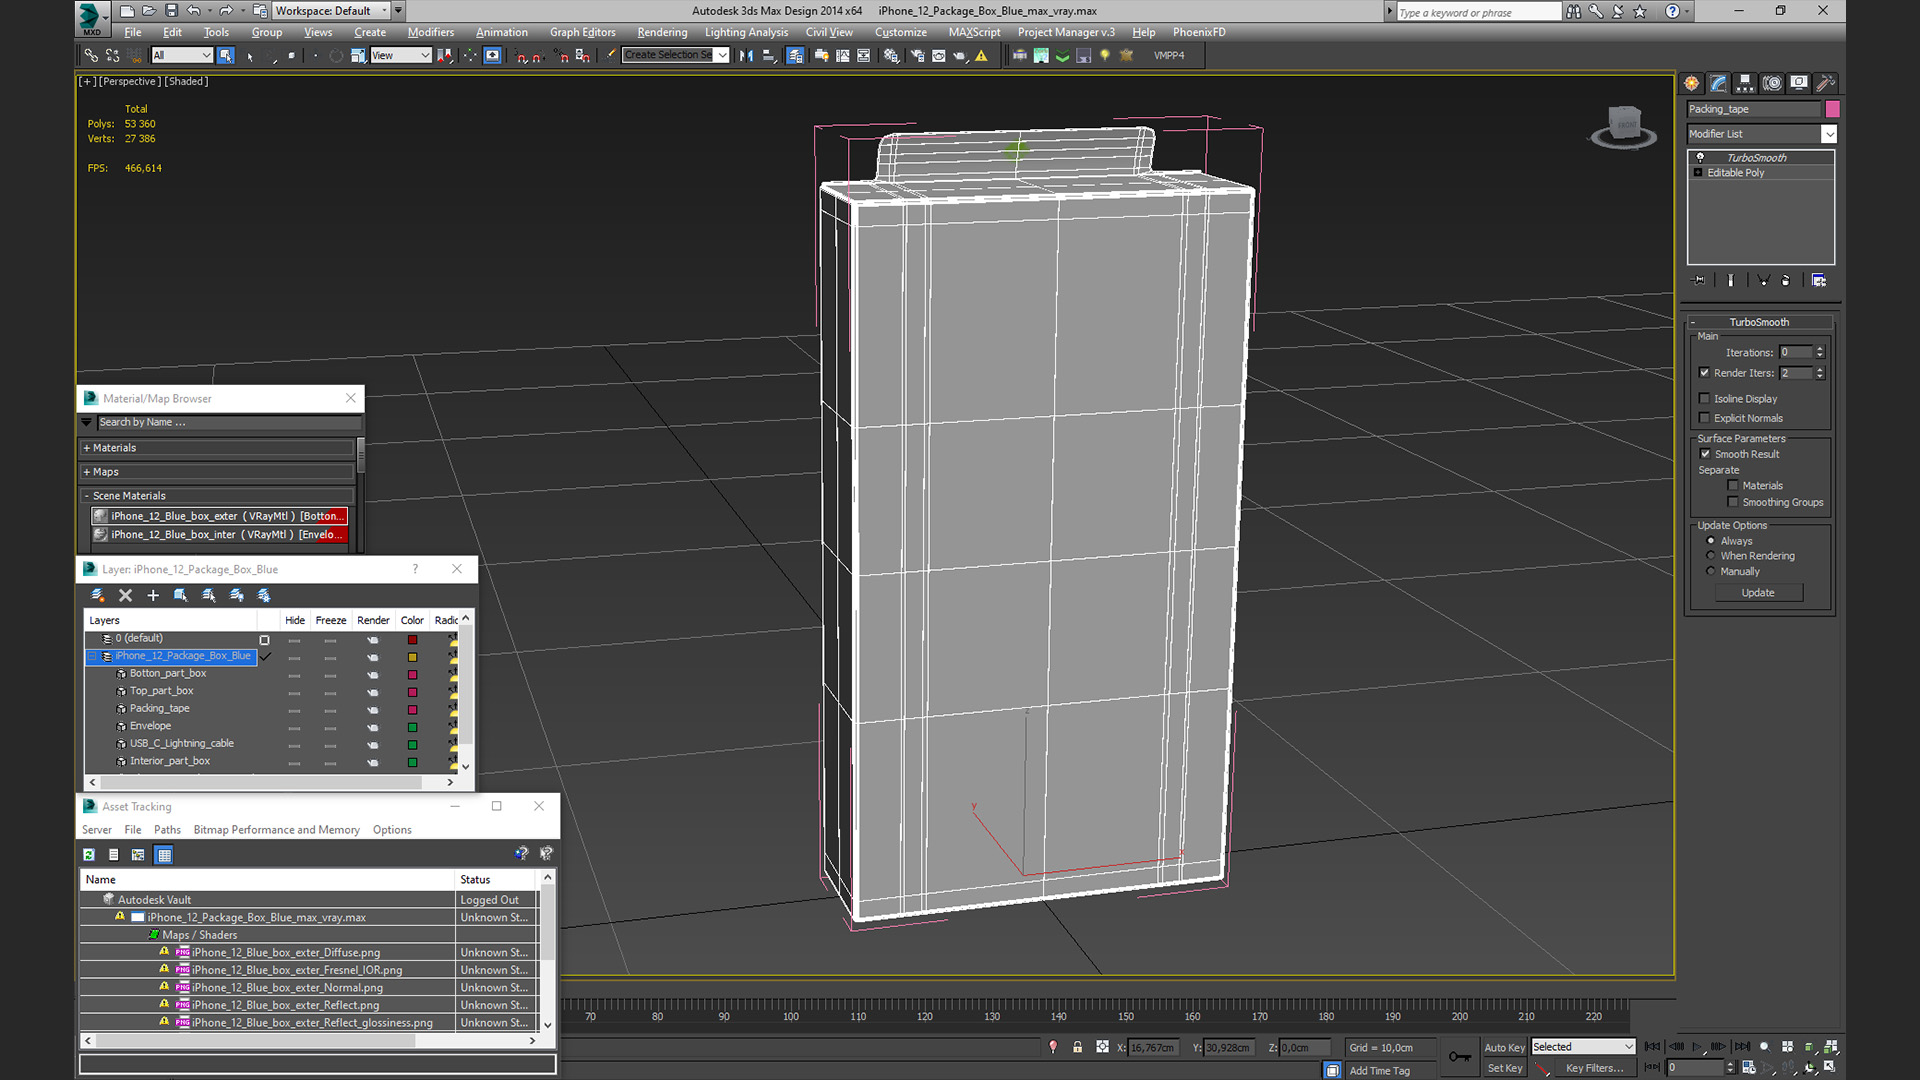This screenshot has height=1080, width=1920.
Task: Open the Modifiers menu
Action: click(x=430, y=33)
